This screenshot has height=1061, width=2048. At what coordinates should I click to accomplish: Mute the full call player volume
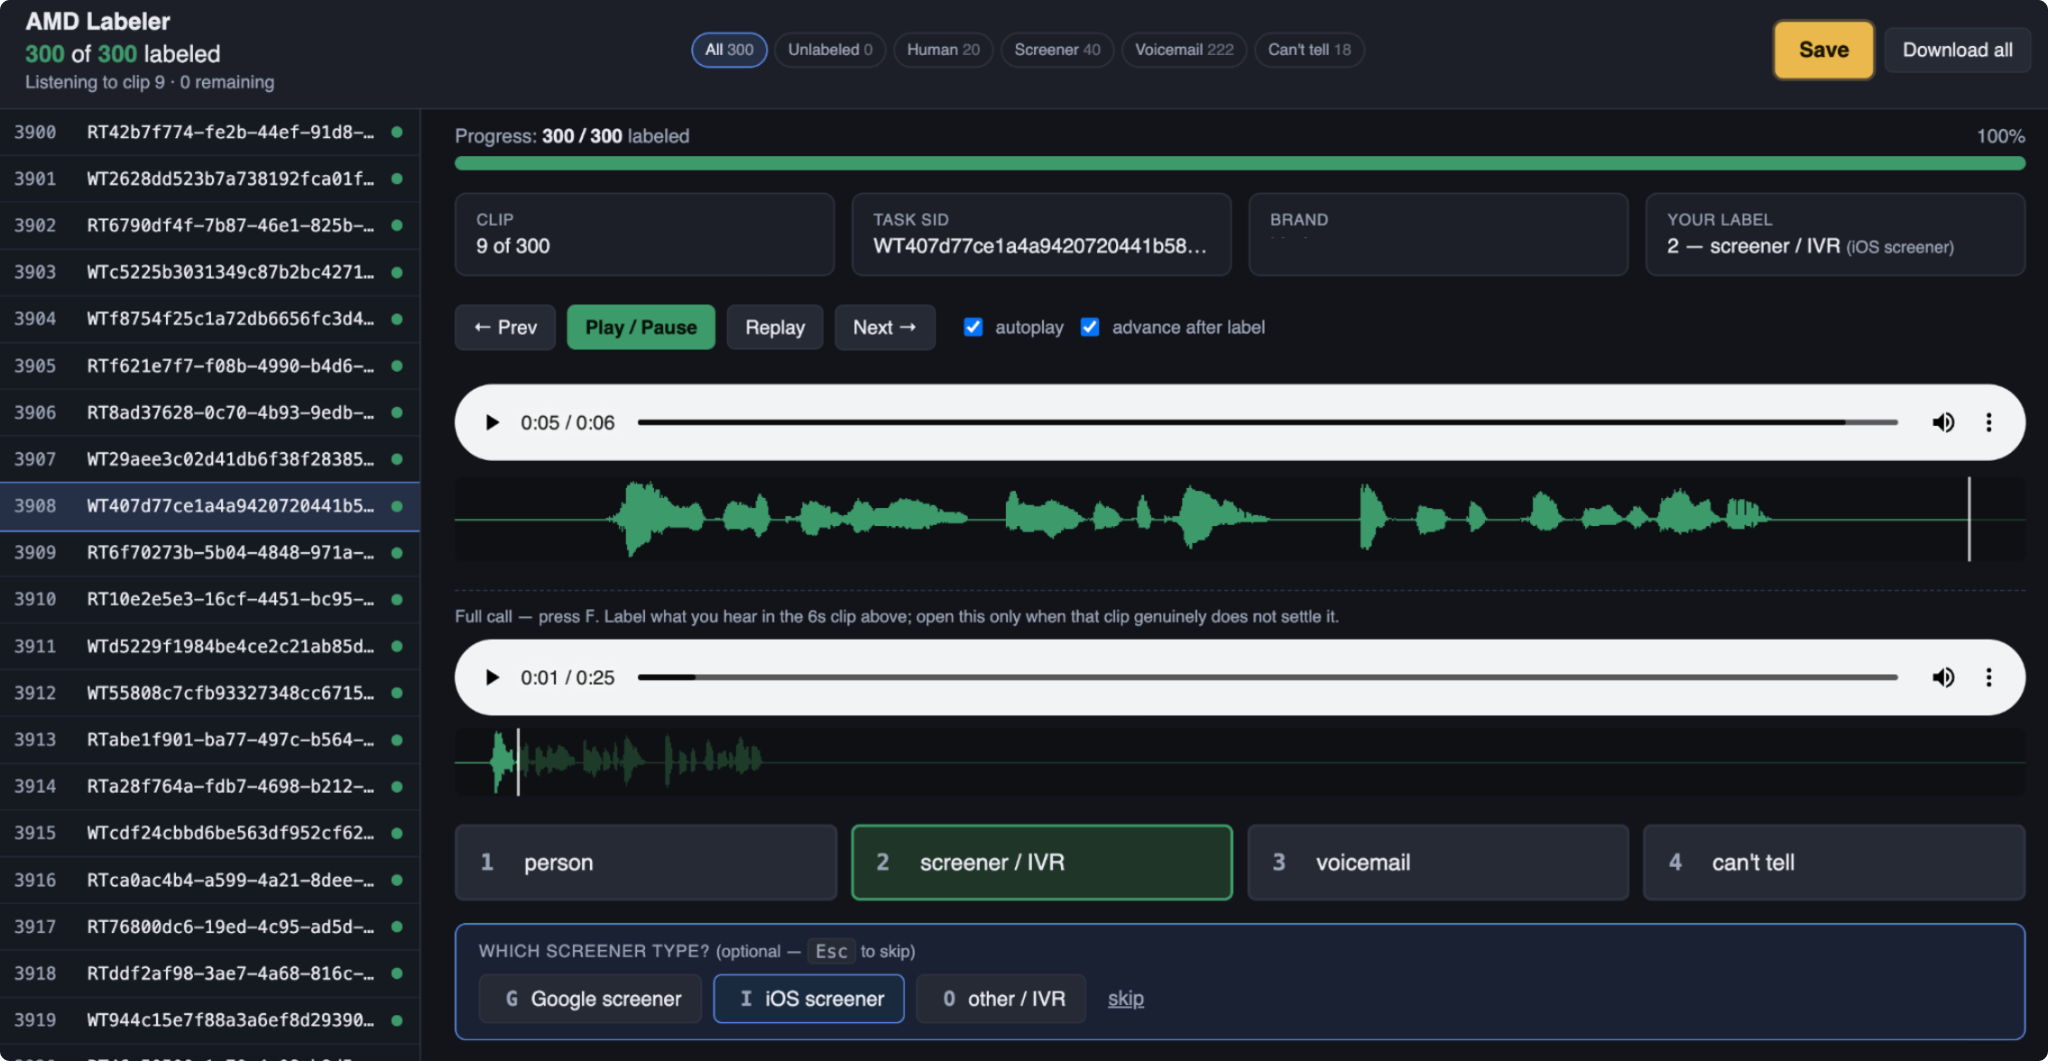coord(1943,677)
